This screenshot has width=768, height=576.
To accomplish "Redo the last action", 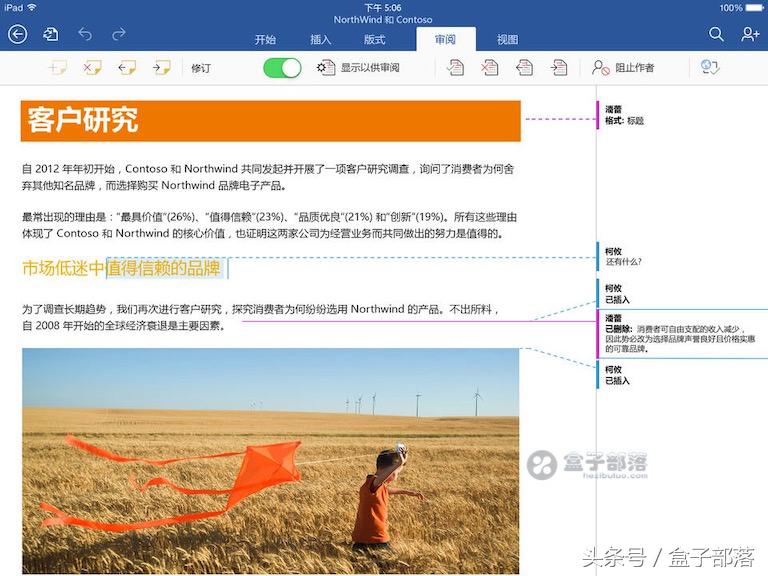I will pyautogui.click(x=119, y=35).
